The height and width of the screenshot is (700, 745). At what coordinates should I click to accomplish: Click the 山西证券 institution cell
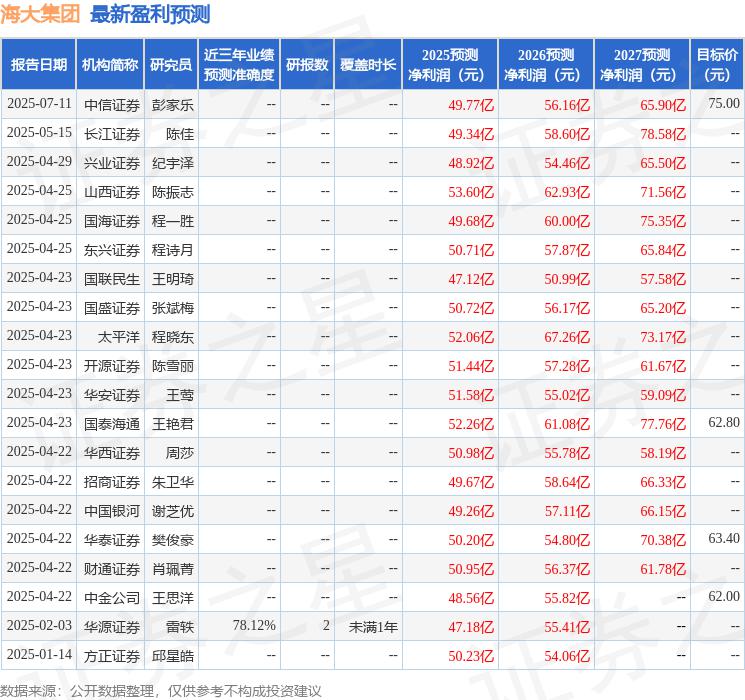coord(112,192)
